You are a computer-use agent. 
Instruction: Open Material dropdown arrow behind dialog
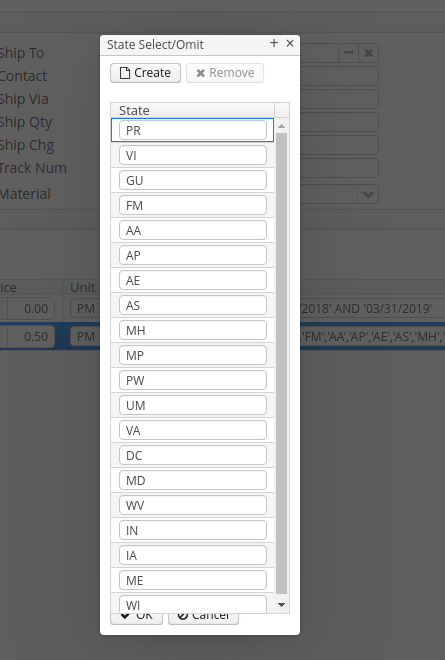click(x=368, y=194)
